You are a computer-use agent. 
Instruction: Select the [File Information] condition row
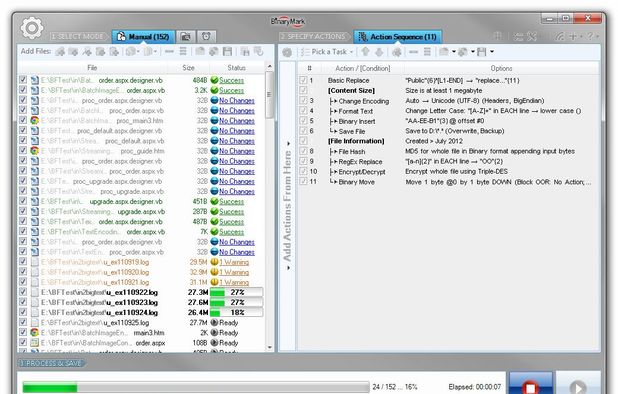449,141
